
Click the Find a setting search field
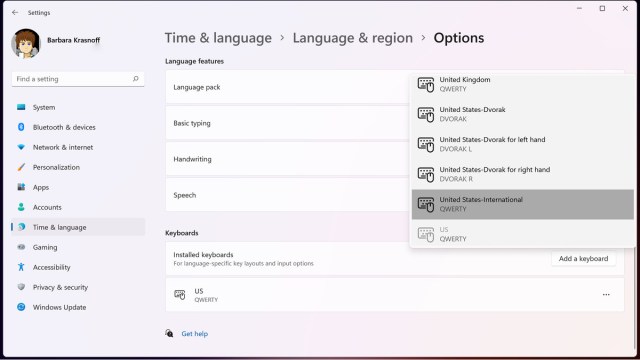[x=78, y=79]
